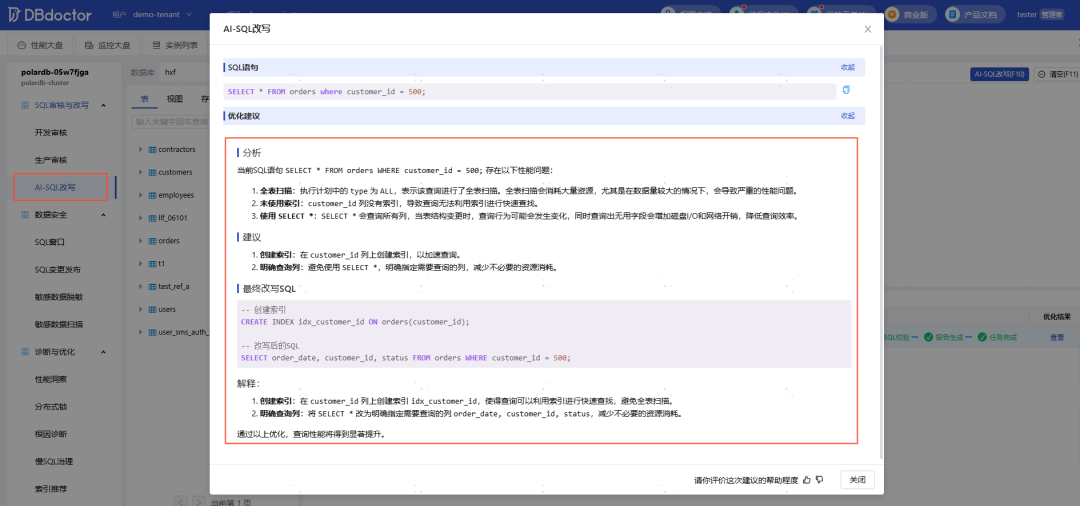This screenshot has height=506, width=1080.
Task: Click 查看 link in the results row
Action: pos(1057,337)
